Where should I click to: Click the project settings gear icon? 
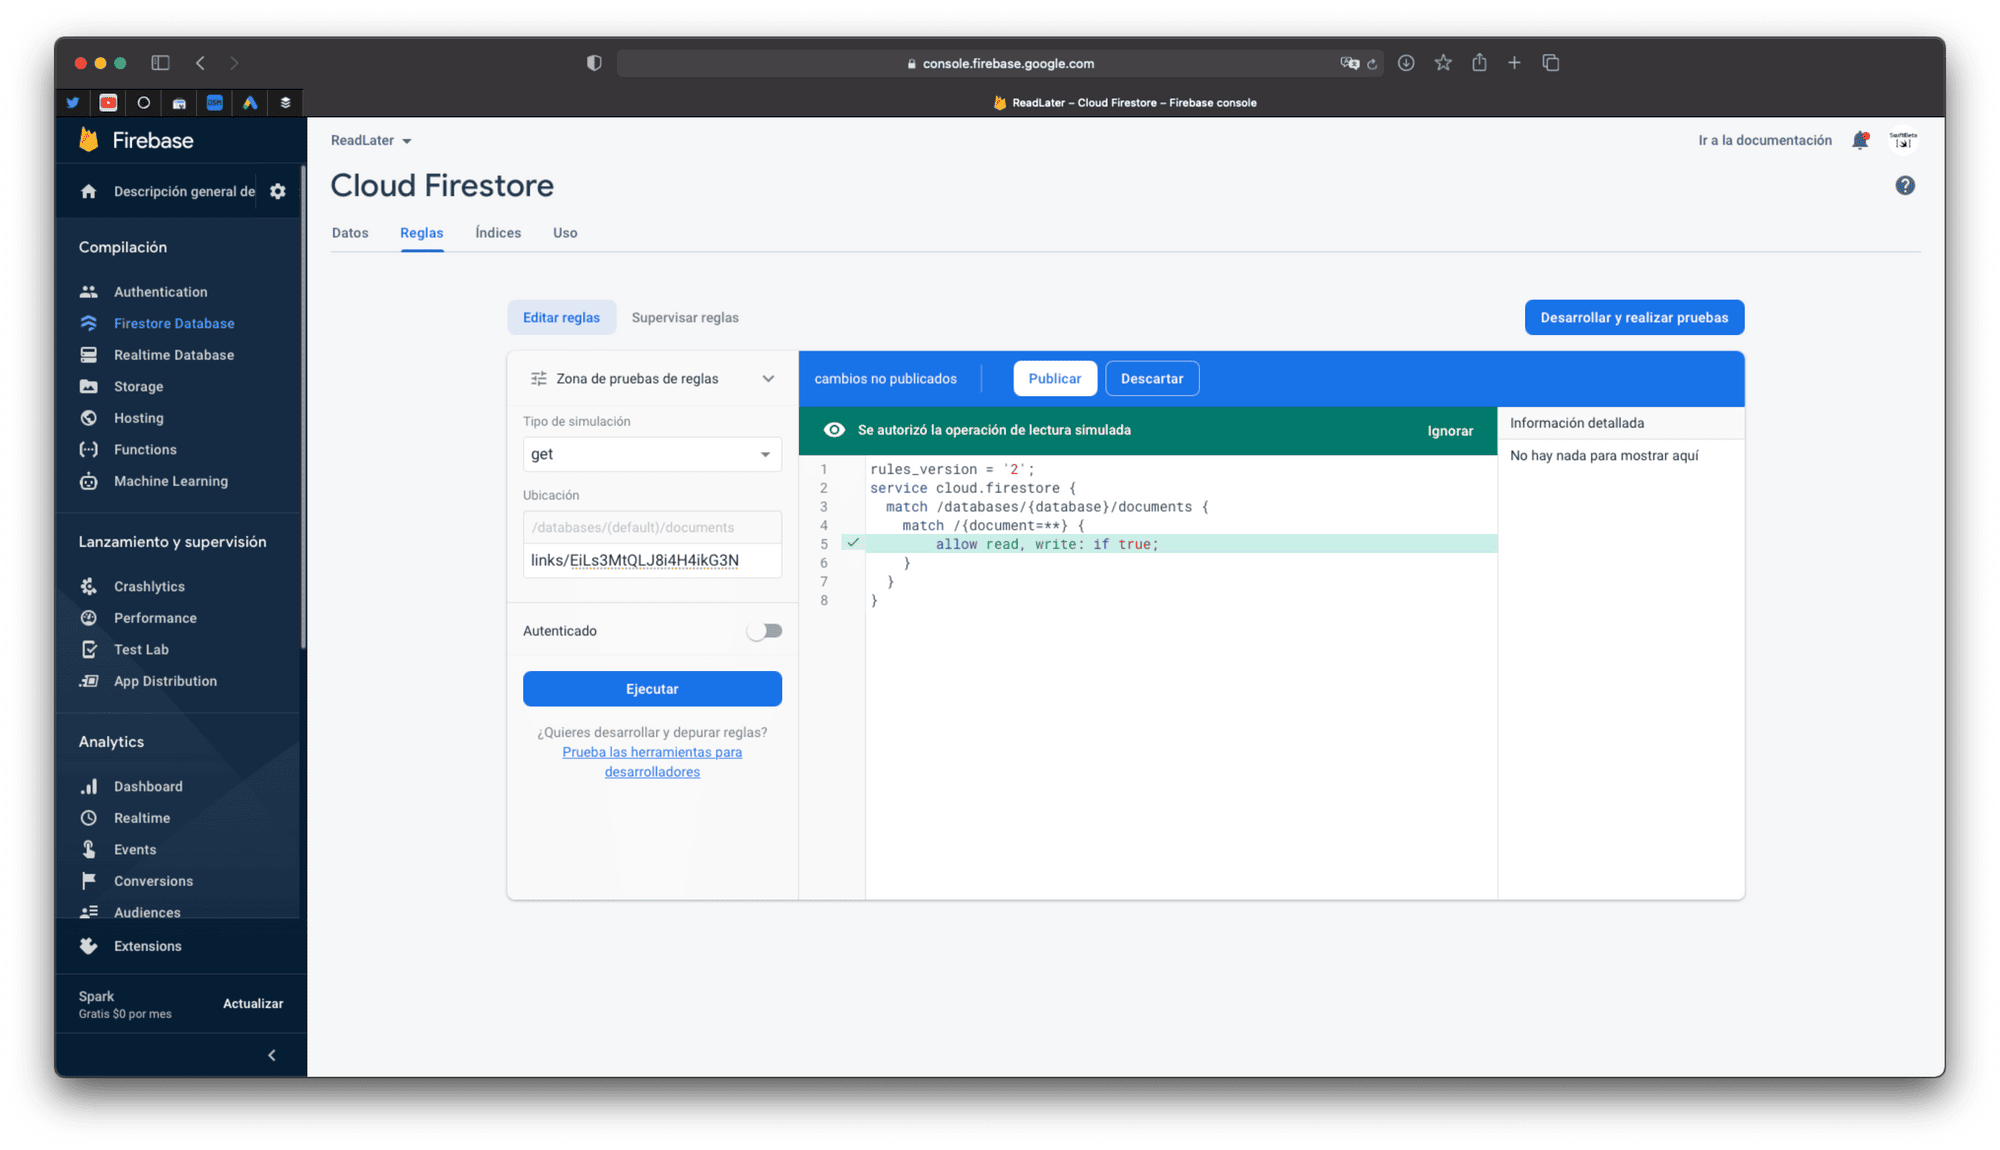[278, 191]
